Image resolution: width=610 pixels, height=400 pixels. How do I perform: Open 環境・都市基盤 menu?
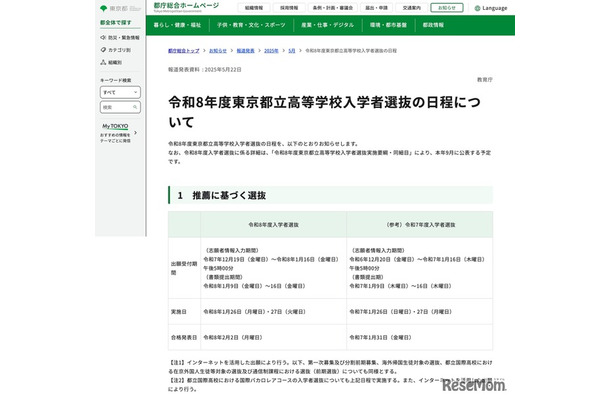[x=388, y=25]
